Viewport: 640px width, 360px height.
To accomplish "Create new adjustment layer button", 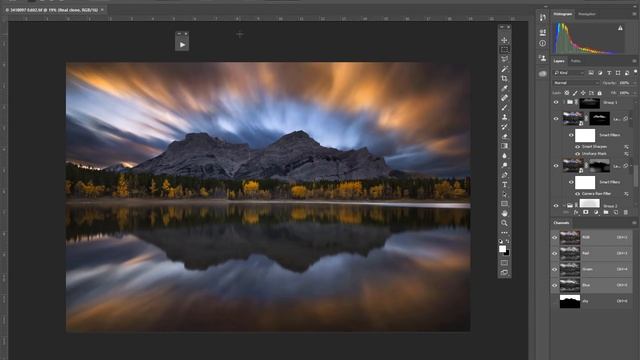I will point(596,213).
